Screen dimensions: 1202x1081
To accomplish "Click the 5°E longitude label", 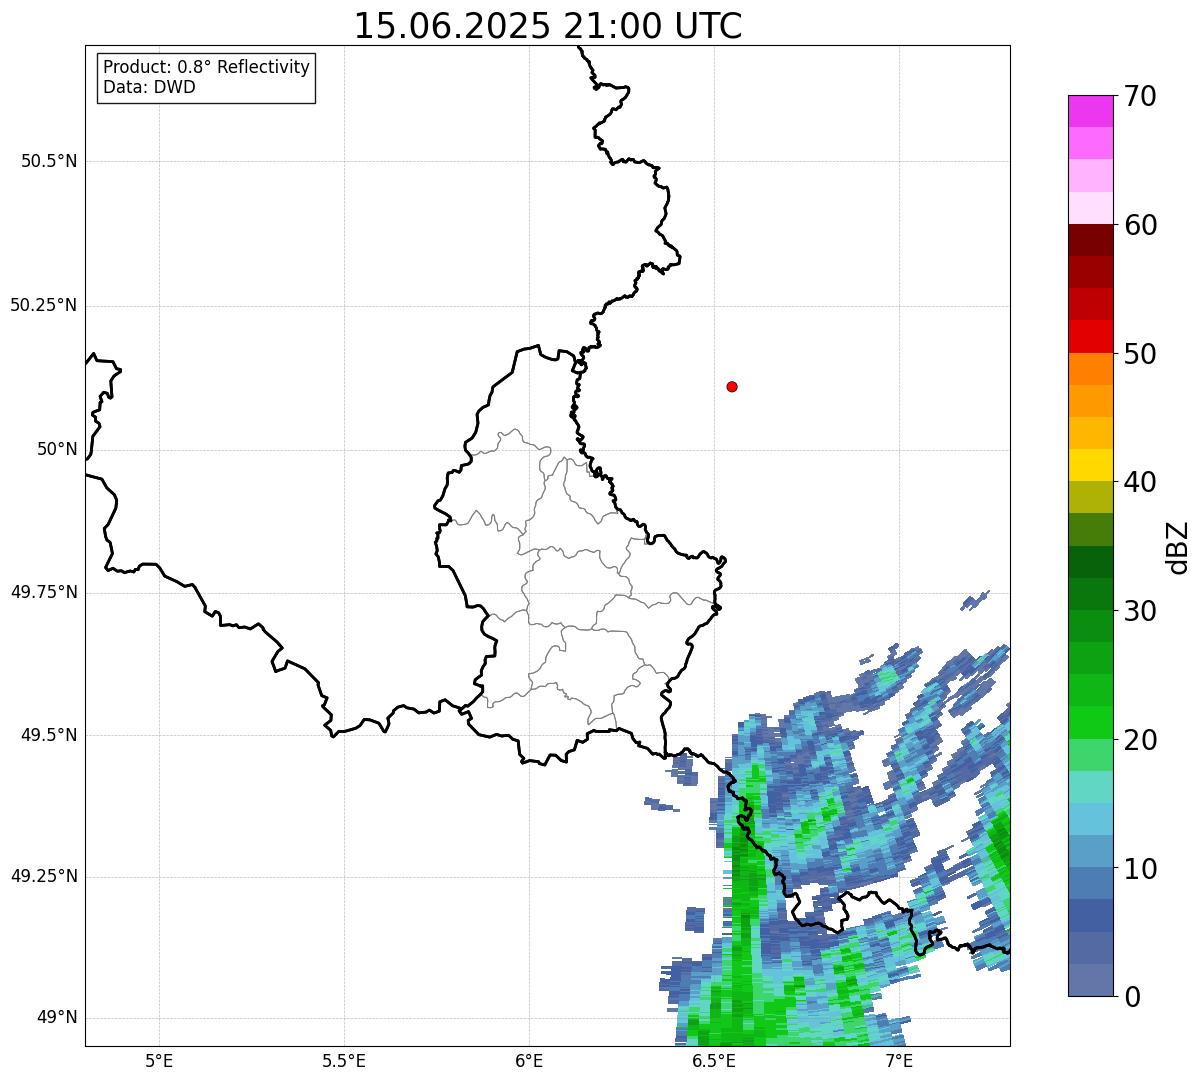I will [x=159, y=1060].
